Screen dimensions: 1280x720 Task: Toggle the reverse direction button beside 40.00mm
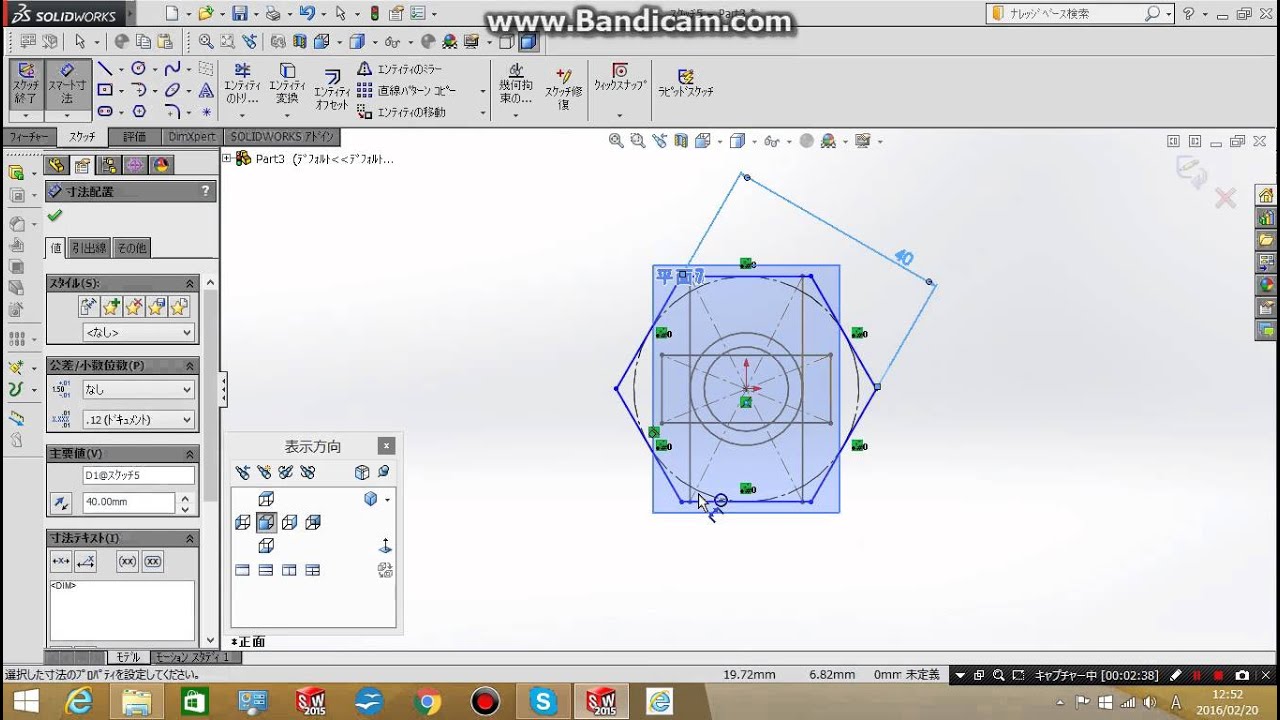click(62, 502)
